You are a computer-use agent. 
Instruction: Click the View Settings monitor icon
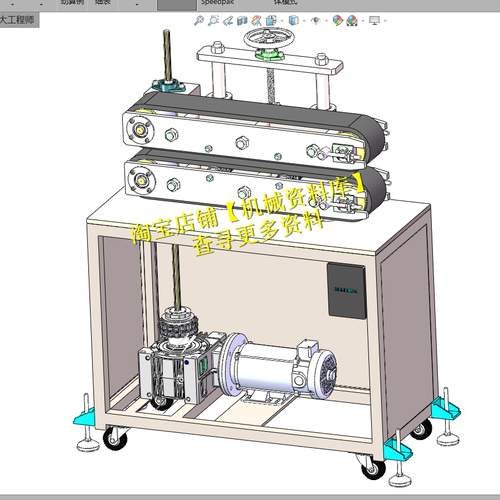375,21
